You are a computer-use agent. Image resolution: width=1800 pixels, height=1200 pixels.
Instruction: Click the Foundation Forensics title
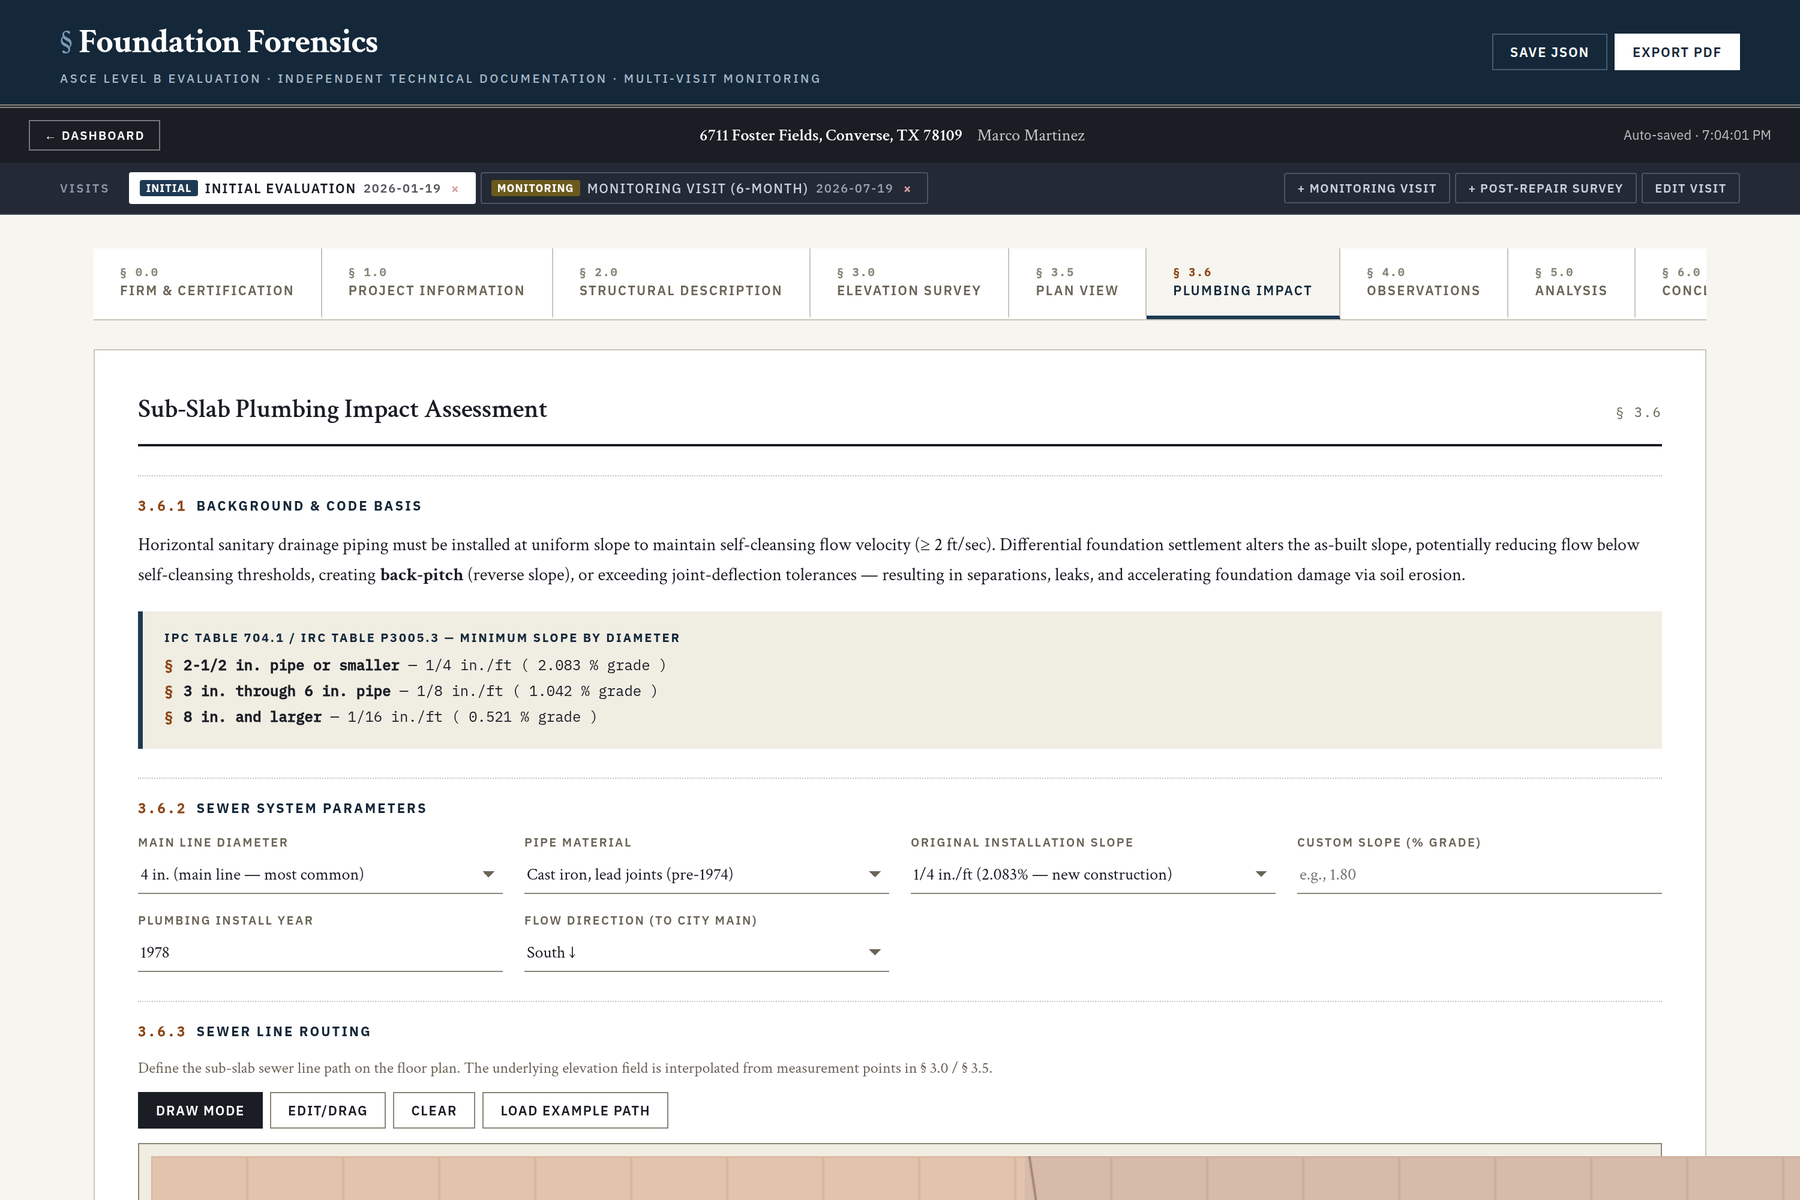(x=228, y=42)
